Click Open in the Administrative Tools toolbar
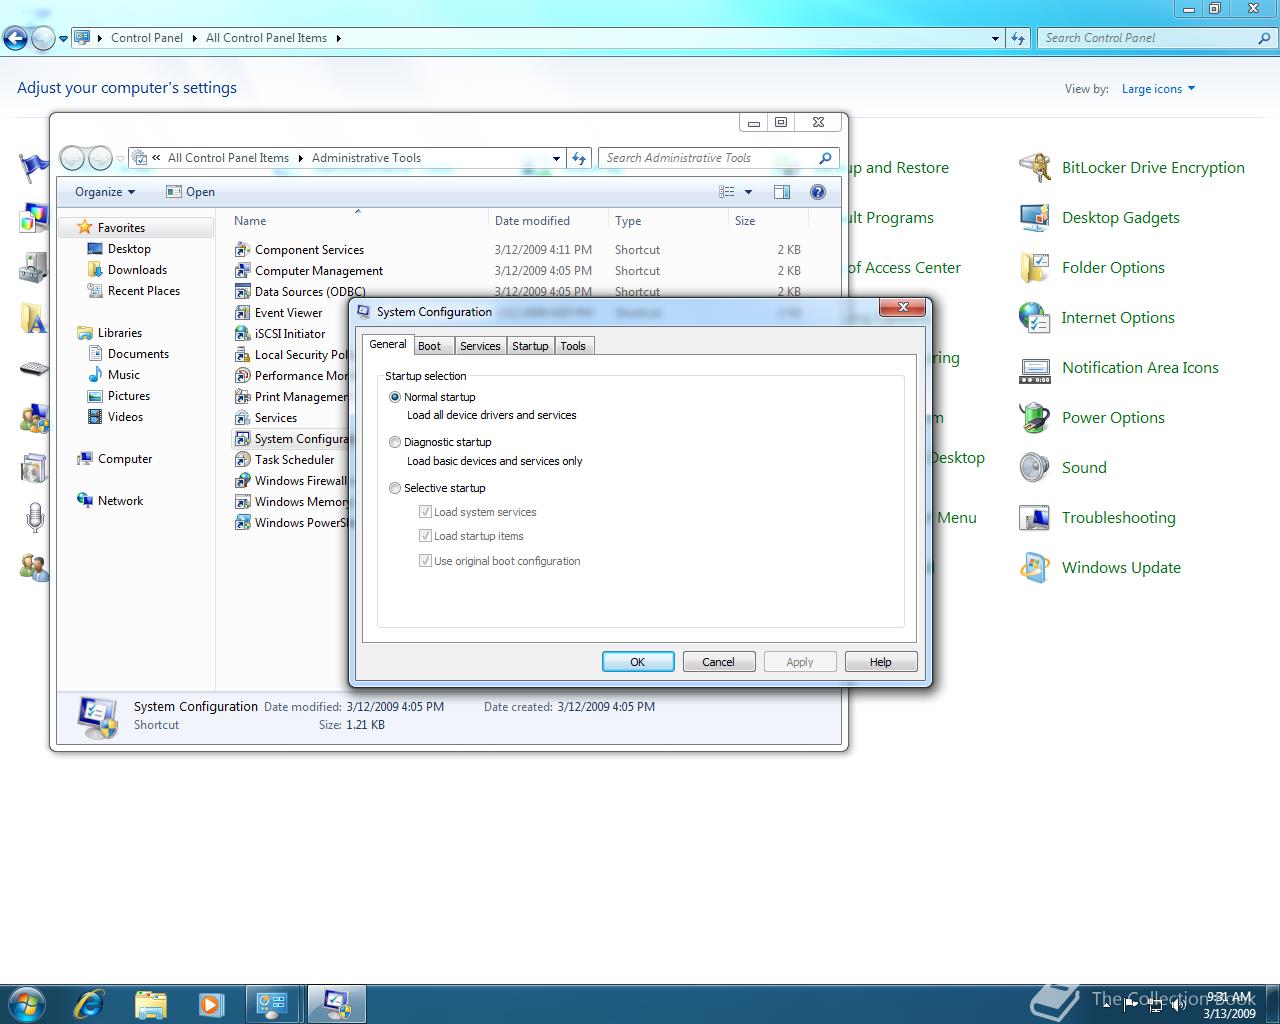This screenshot has width=1280, height=1024. [x=190, y=192]
